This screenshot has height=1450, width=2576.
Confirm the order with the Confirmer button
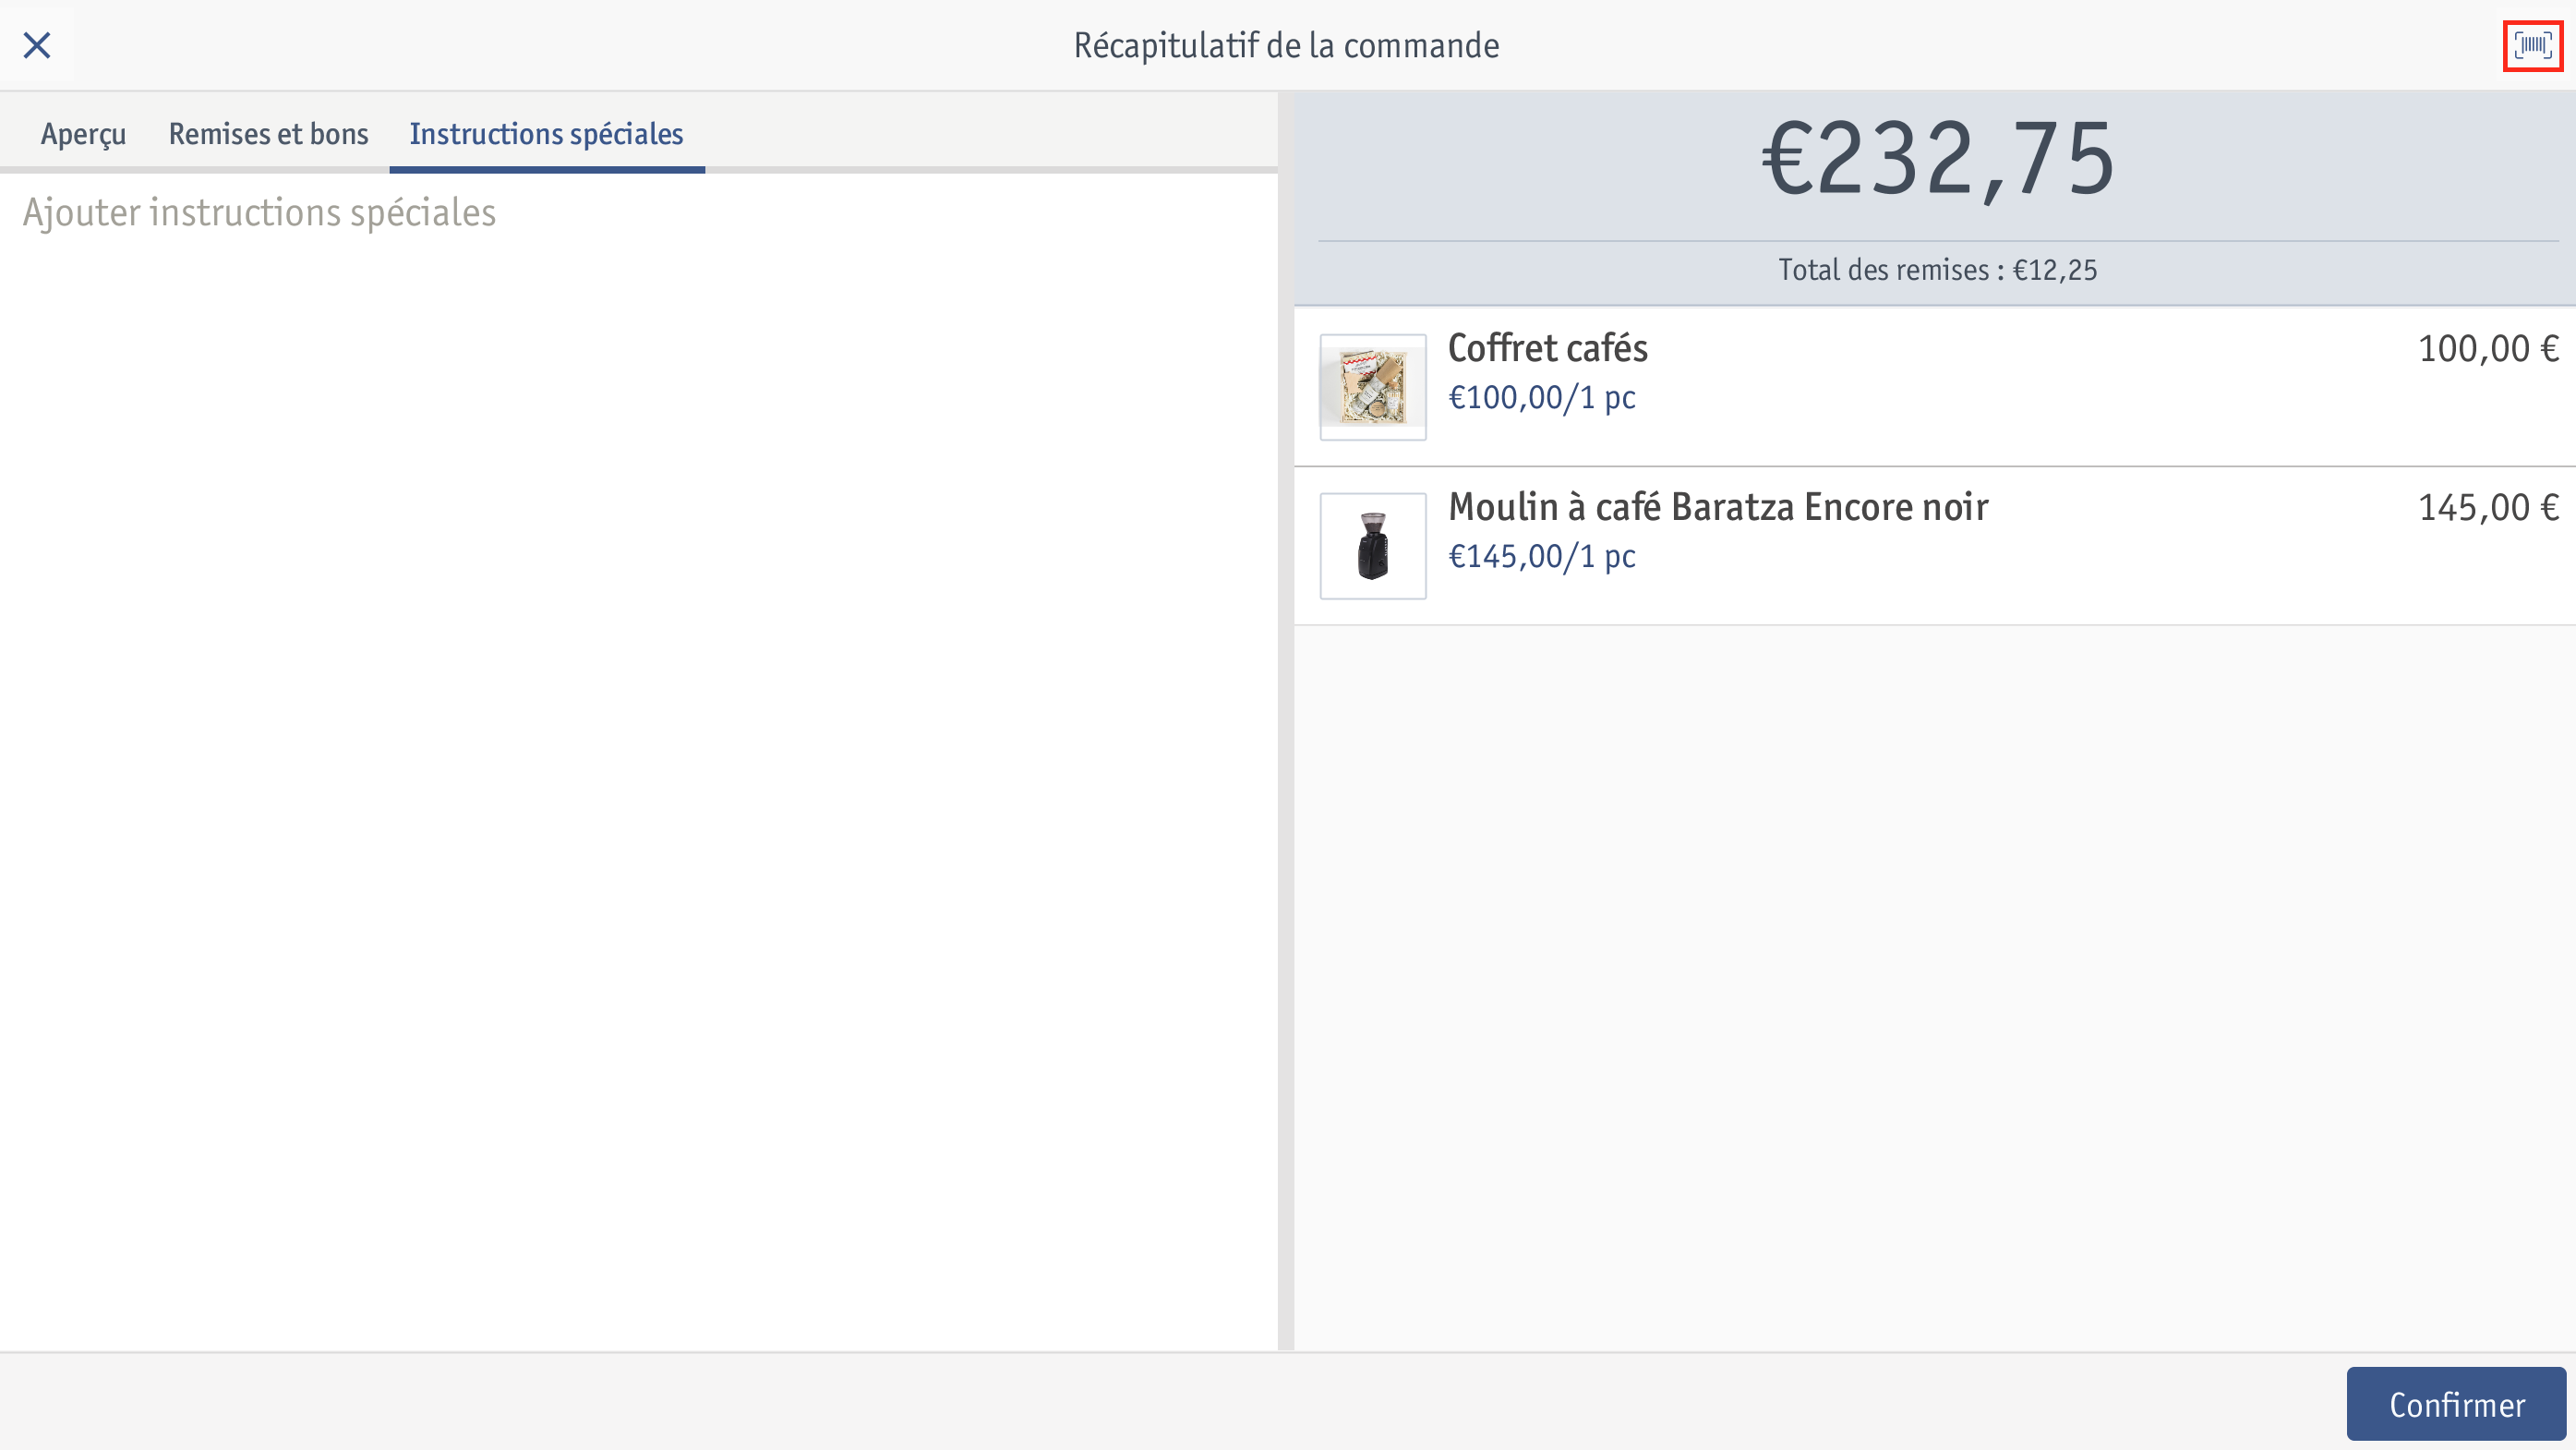pos(2457,1404)
